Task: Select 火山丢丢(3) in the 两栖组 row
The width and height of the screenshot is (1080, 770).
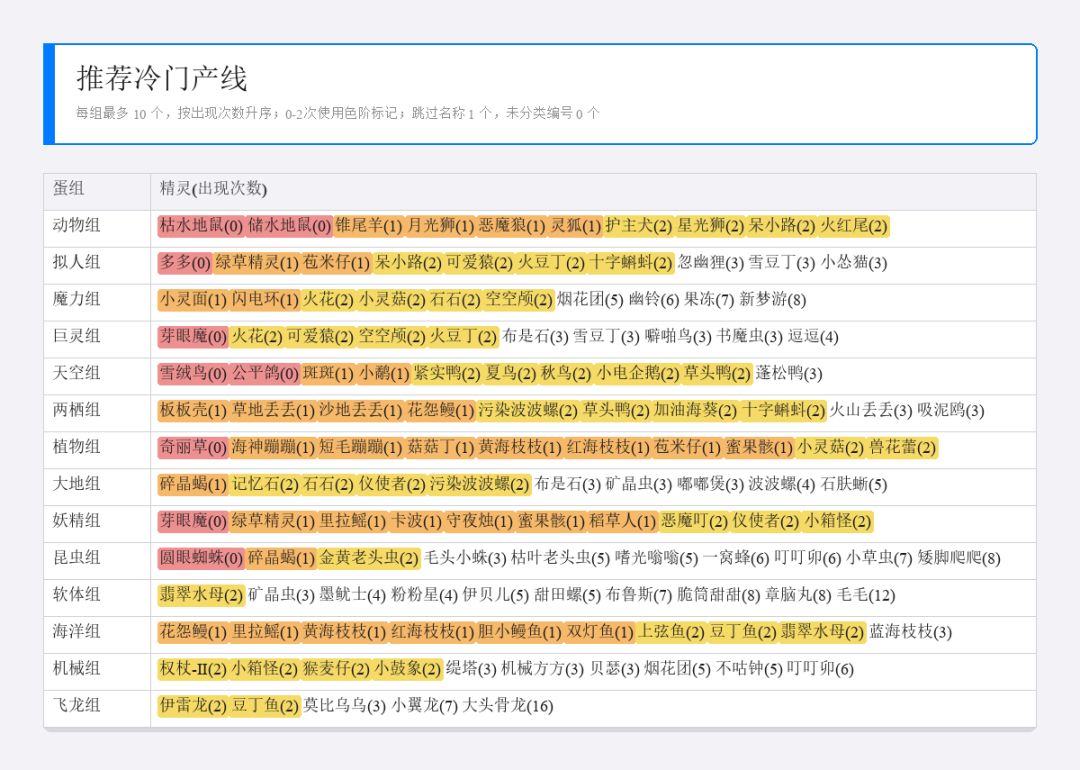Action: click(x=871, y=411)
